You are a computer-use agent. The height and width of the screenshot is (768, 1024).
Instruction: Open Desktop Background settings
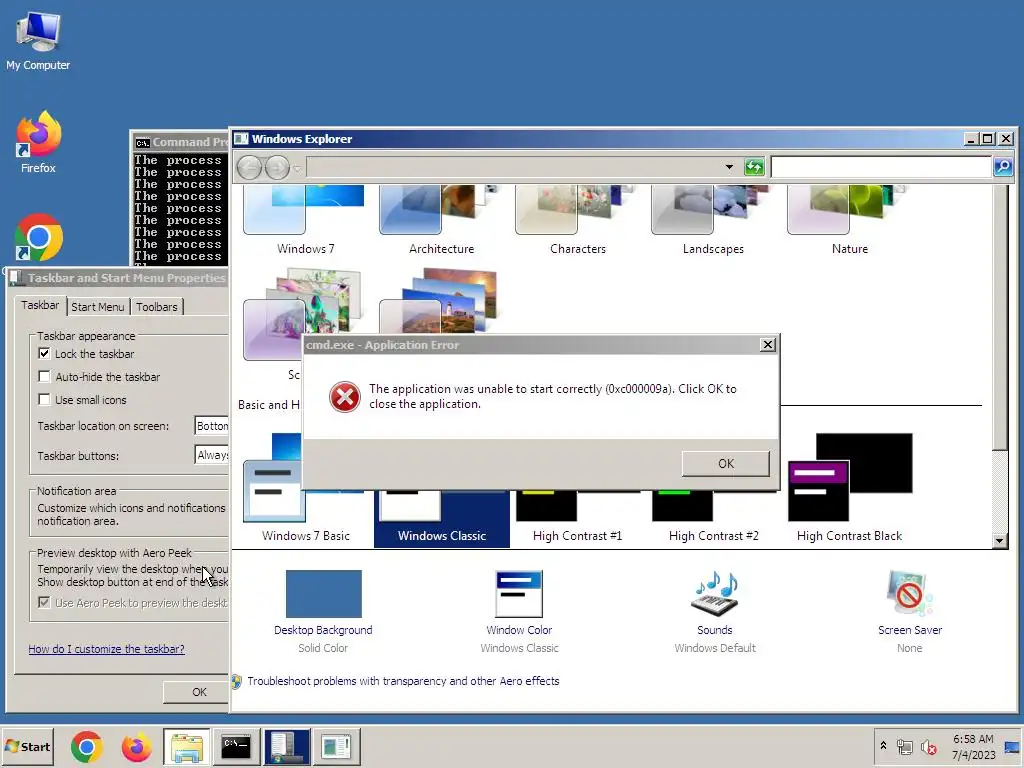[x=323, y=611]
